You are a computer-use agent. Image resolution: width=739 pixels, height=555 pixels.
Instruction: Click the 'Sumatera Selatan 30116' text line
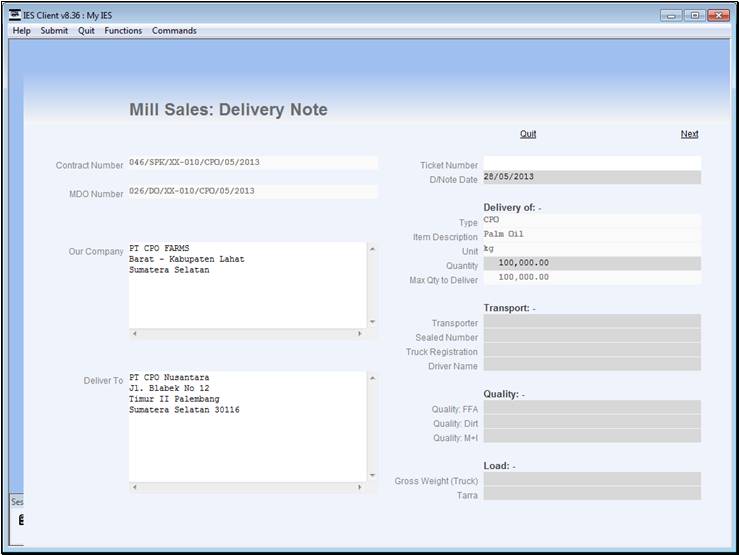coord(184,410)
